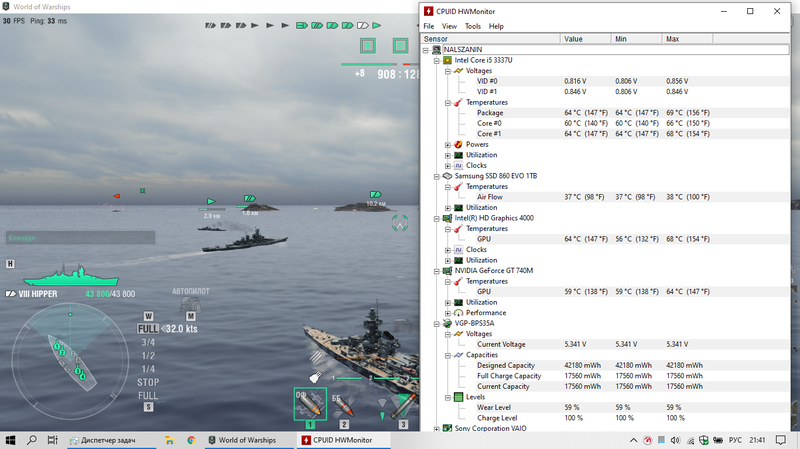Open Task View from the taskbar
Screen dimensions: 800x449
coord(52,440)
